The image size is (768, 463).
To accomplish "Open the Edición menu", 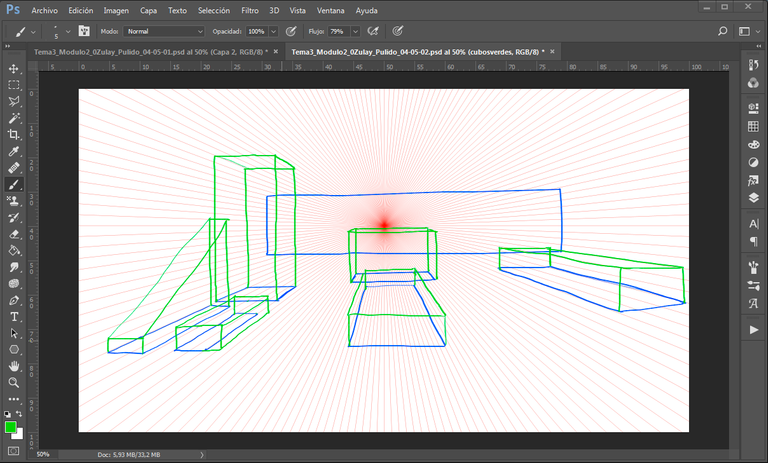I will [81, 10].
